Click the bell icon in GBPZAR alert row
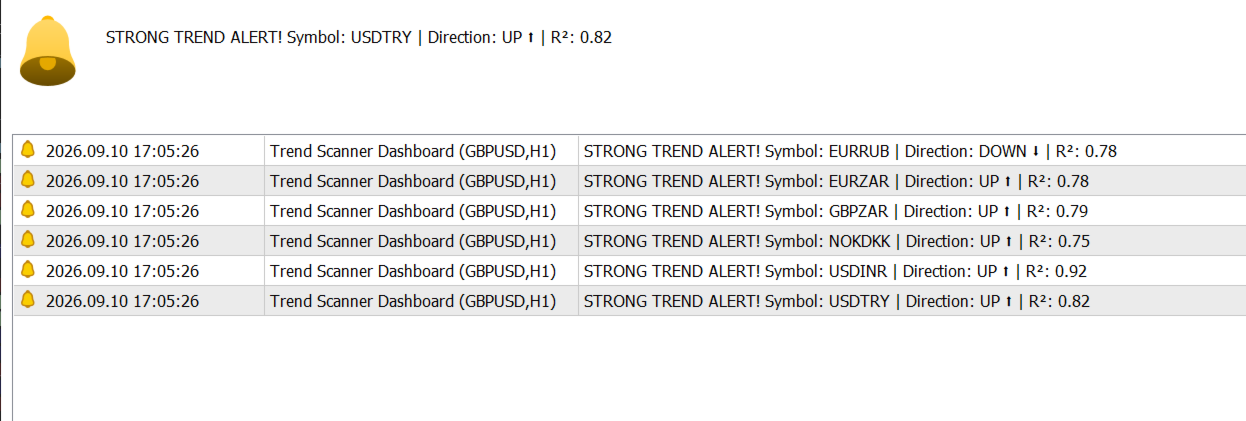Image resolution: width=1246 pixels, height=421 pixels. pyautogui.click(x=28, y=210)
